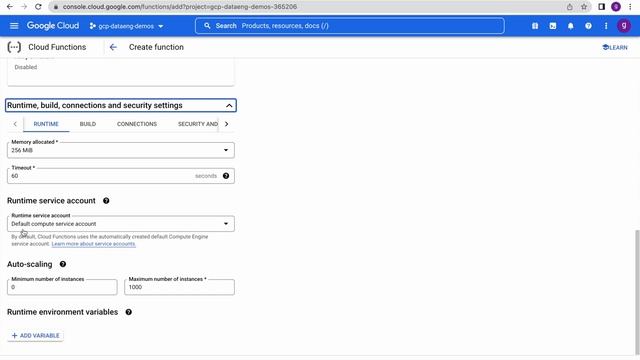Click the Cloud Functions product icon
The height and width of the screenshot is (360, 640).
coord(14,47)
